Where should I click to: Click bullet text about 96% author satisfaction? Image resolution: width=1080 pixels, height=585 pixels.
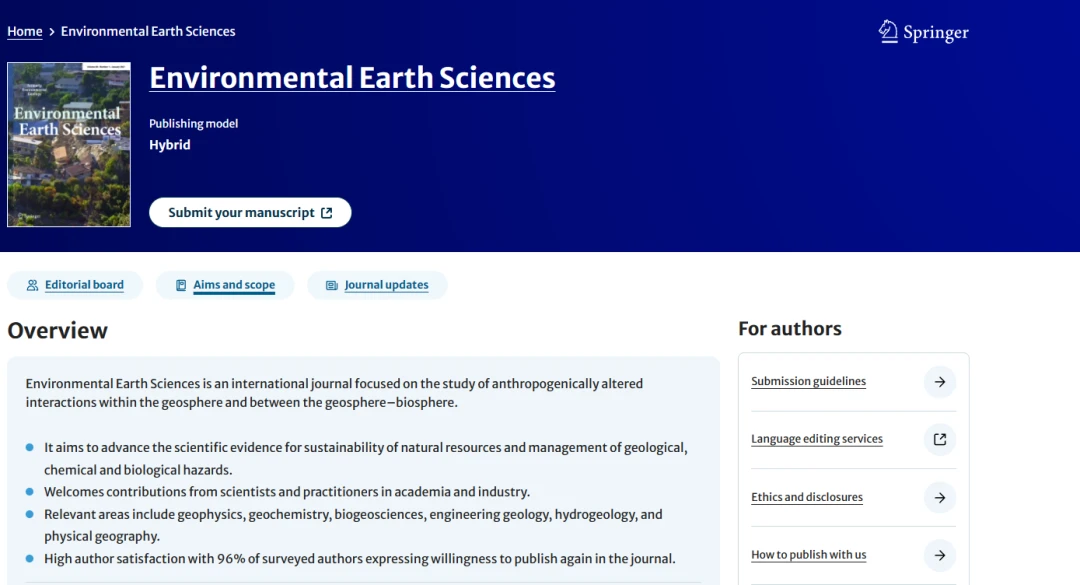[360, 559]
